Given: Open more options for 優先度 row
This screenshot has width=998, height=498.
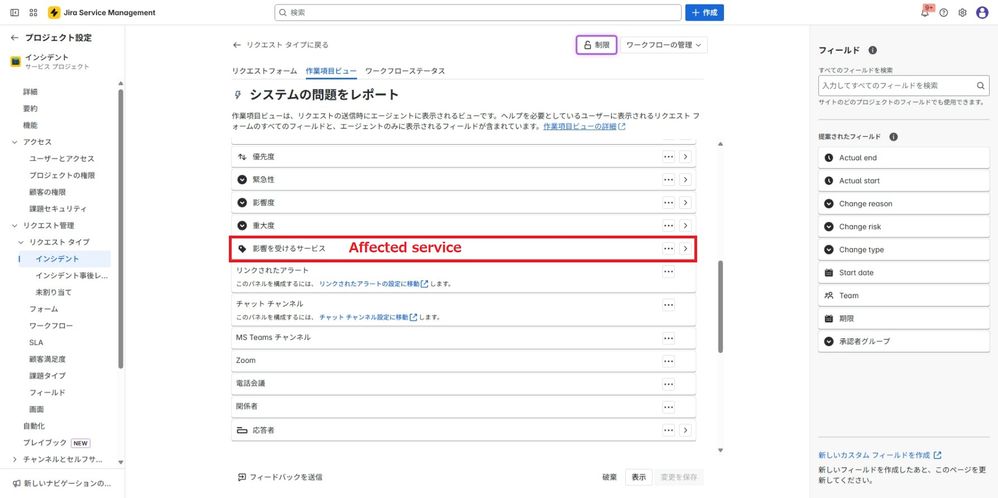Looking at the screenshot, I should coord(668,157).
